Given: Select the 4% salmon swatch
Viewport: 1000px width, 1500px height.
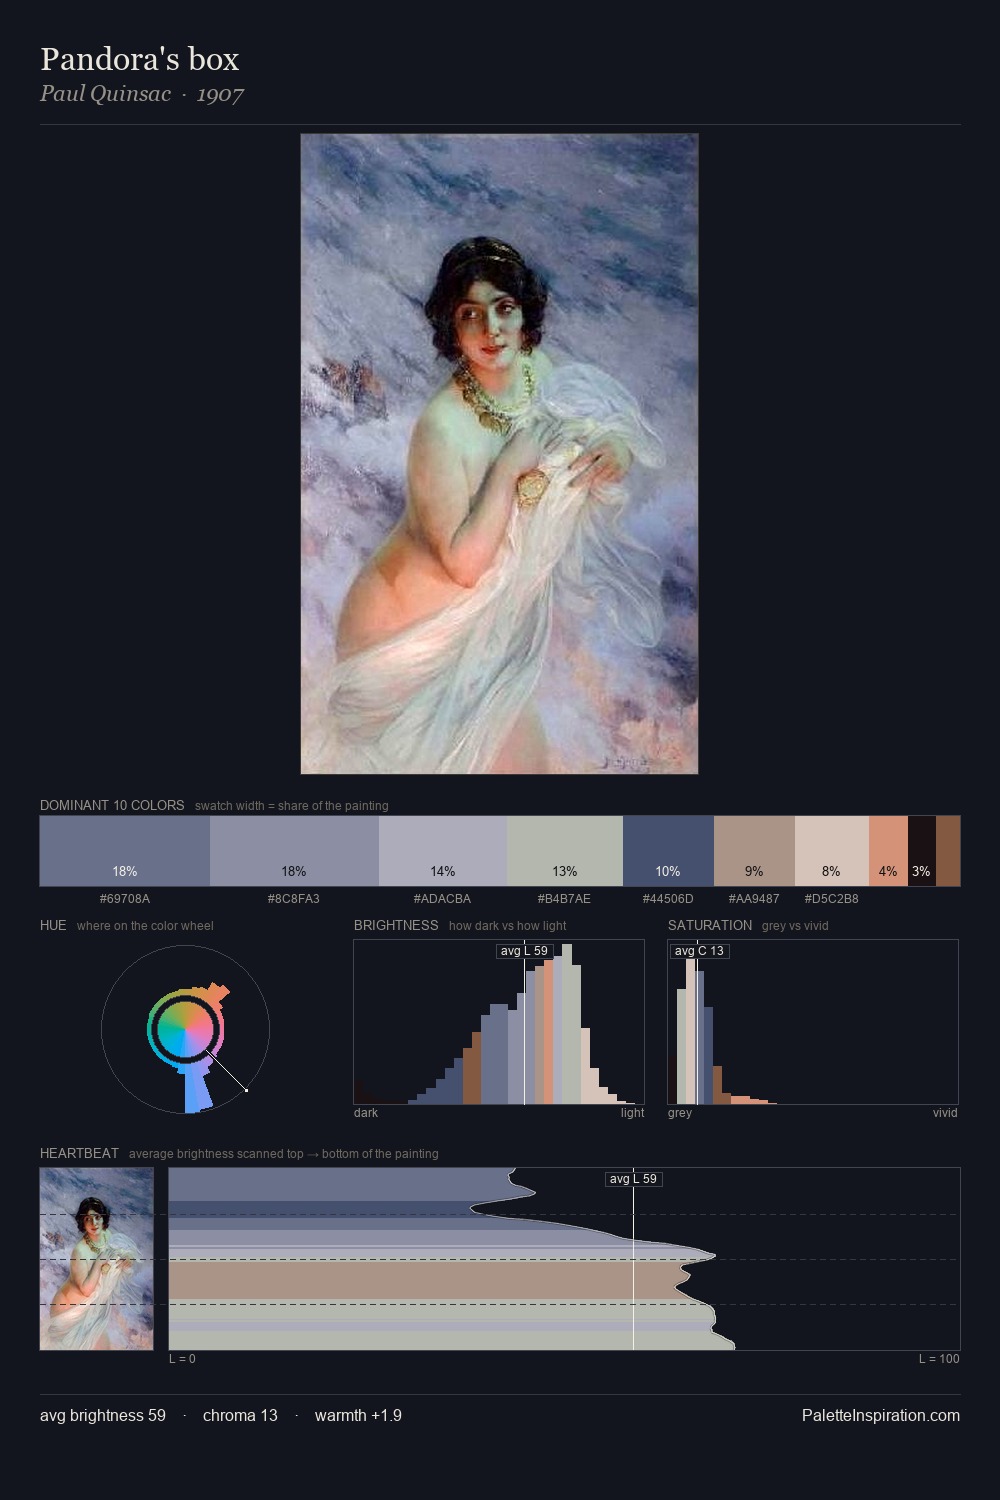Looking at the screenshot, I should tap(888, 851).
